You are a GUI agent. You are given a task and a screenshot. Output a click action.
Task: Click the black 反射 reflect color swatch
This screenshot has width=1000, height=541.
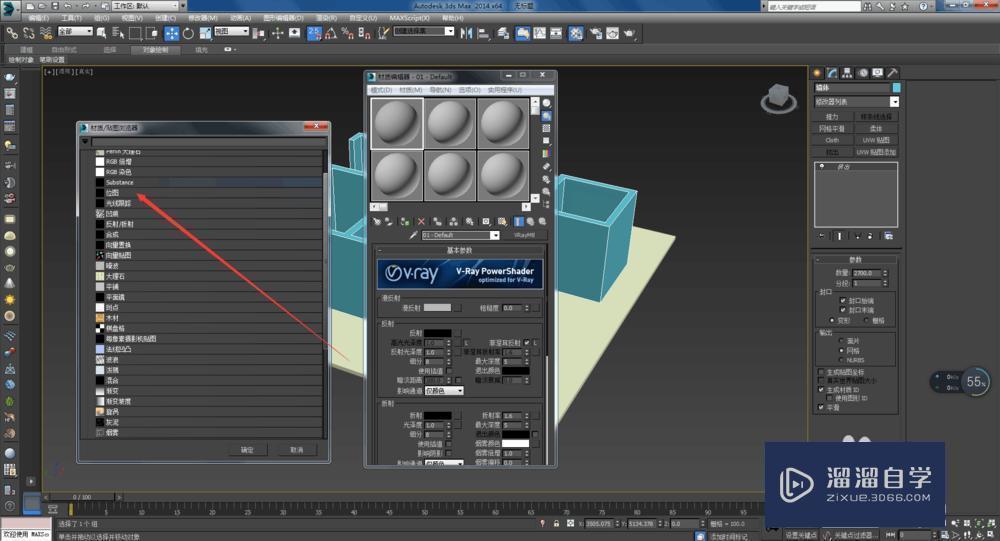437,333
